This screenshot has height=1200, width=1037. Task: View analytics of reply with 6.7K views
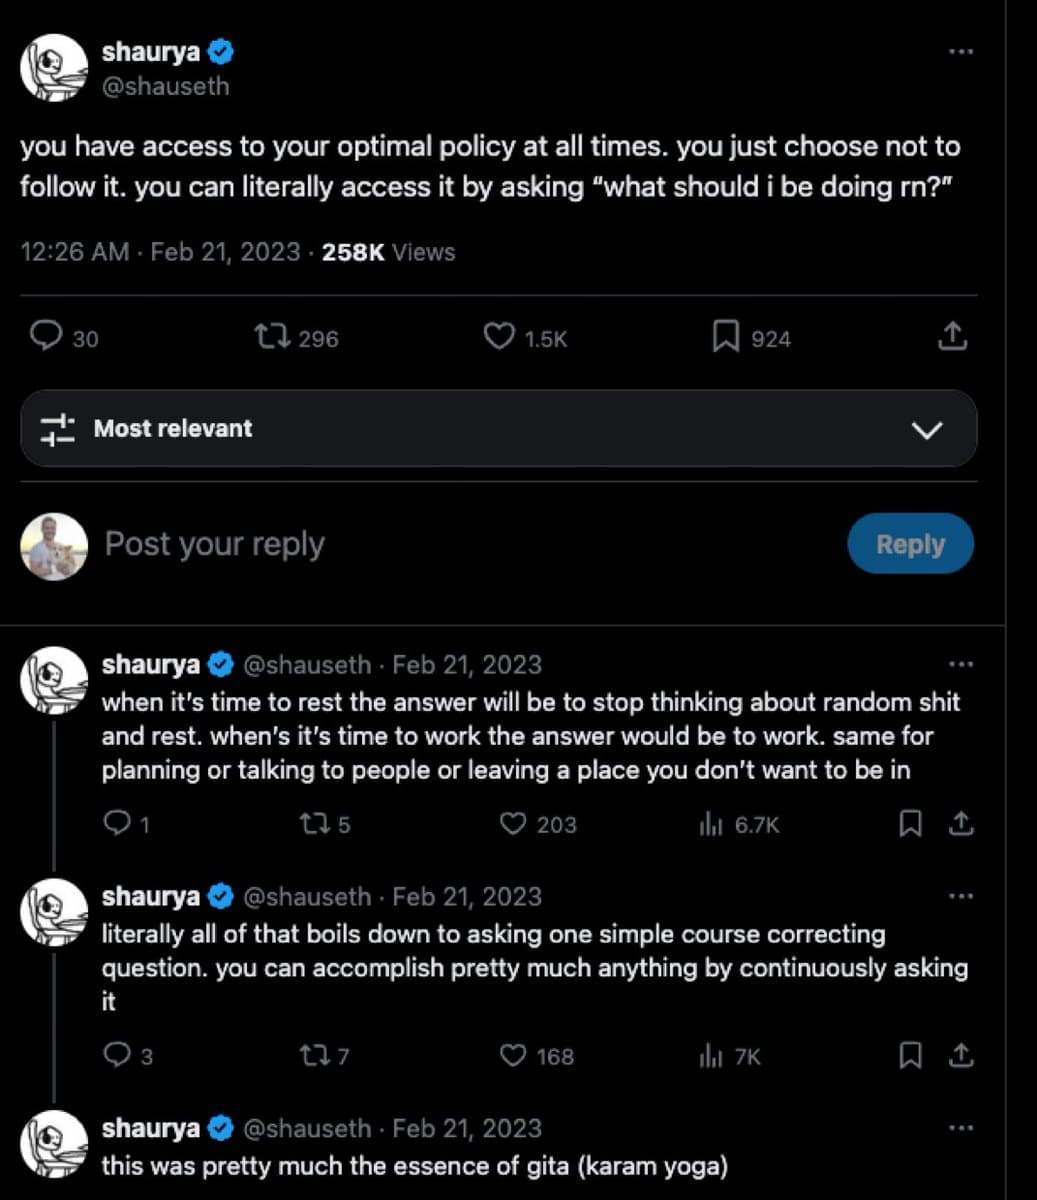[x=711, y=824]
